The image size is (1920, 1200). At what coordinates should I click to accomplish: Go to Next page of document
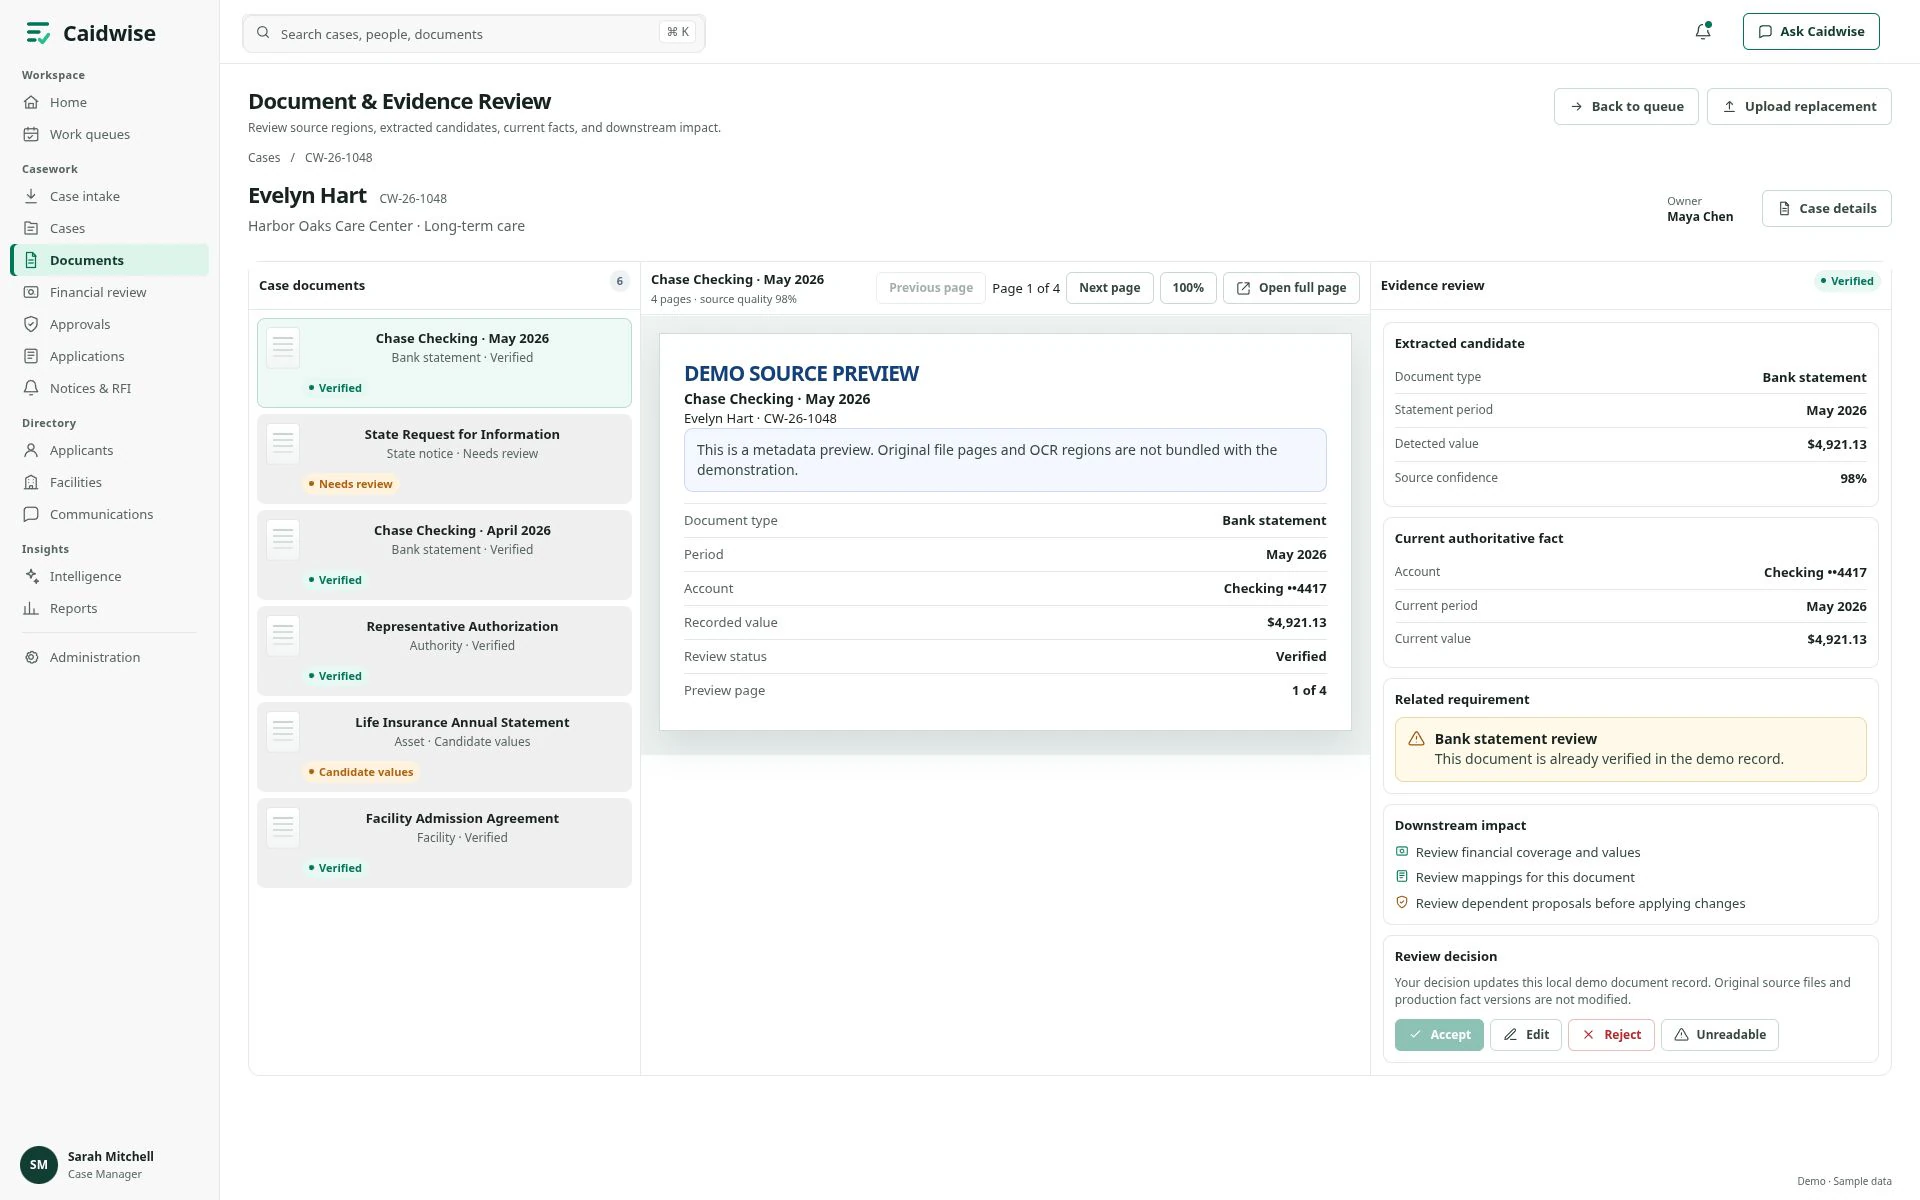click(1109, 288)
